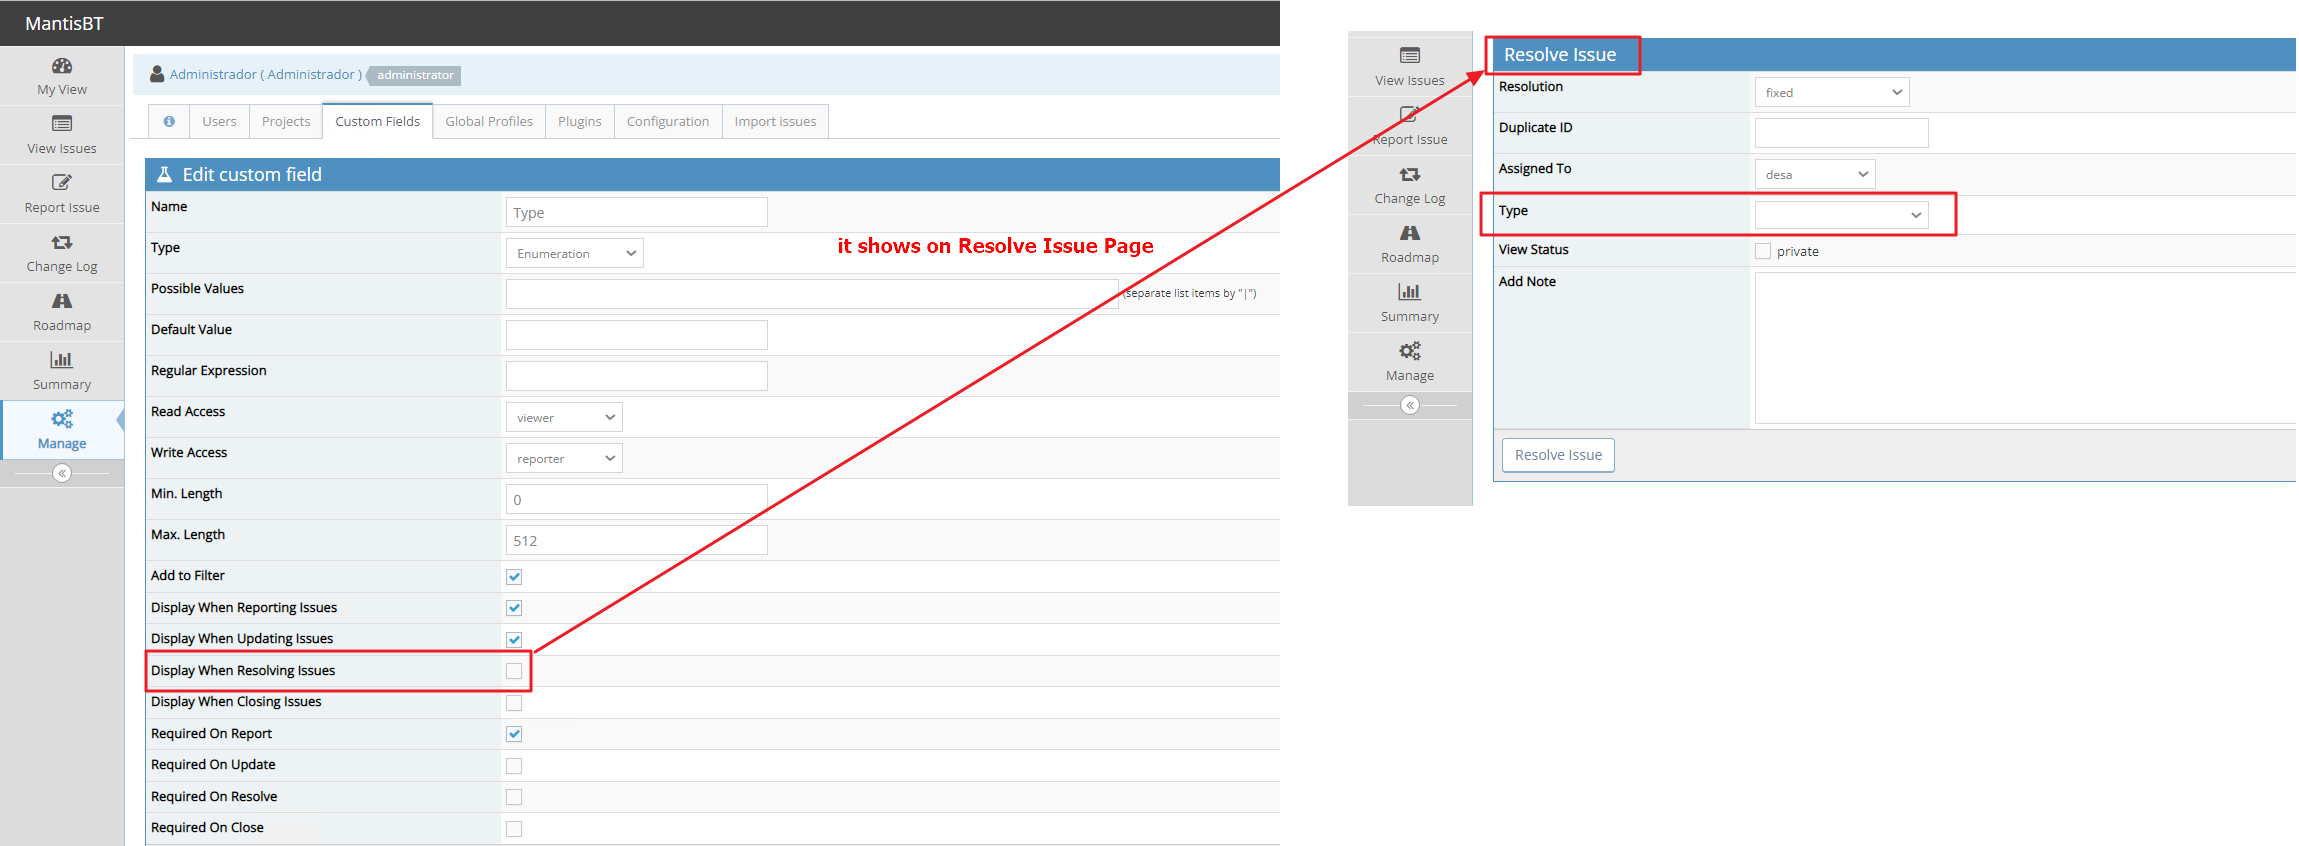Open the Manage gears icon in left sidebar
This screenshot has width=2299, height=846.
[x=62, y=420]
